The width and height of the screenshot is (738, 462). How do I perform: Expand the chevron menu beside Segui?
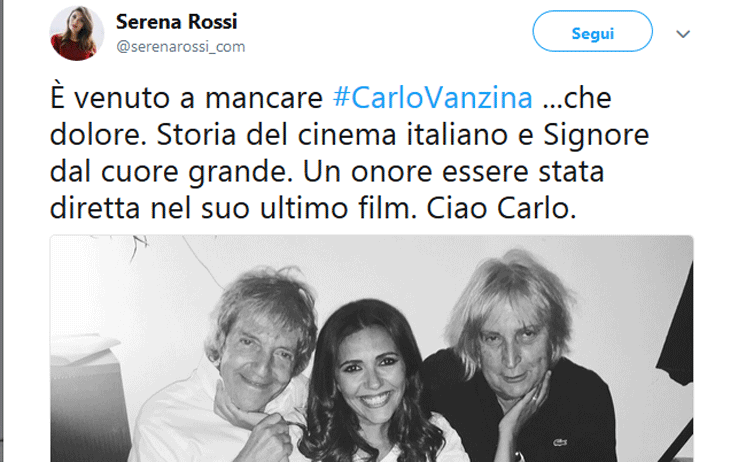[683, 34]
